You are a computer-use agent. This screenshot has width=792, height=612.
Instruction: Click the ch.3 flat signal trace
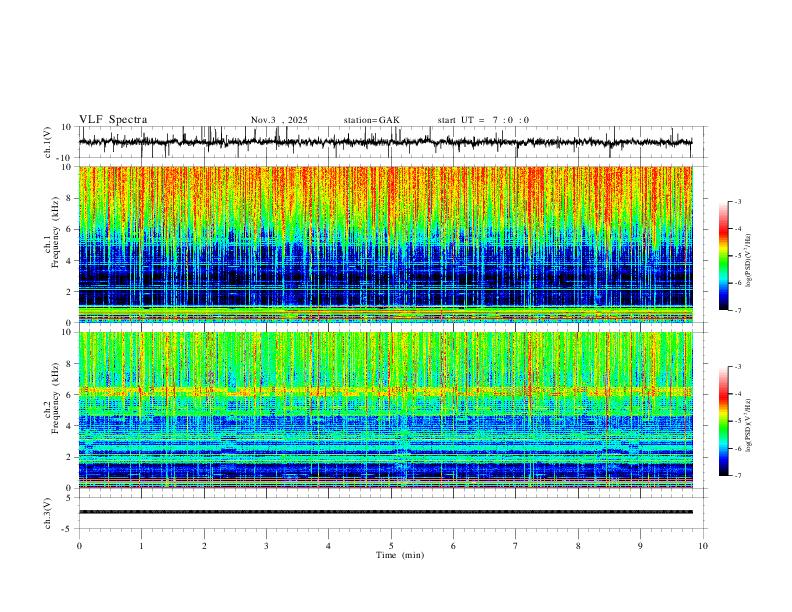[385, 512]
